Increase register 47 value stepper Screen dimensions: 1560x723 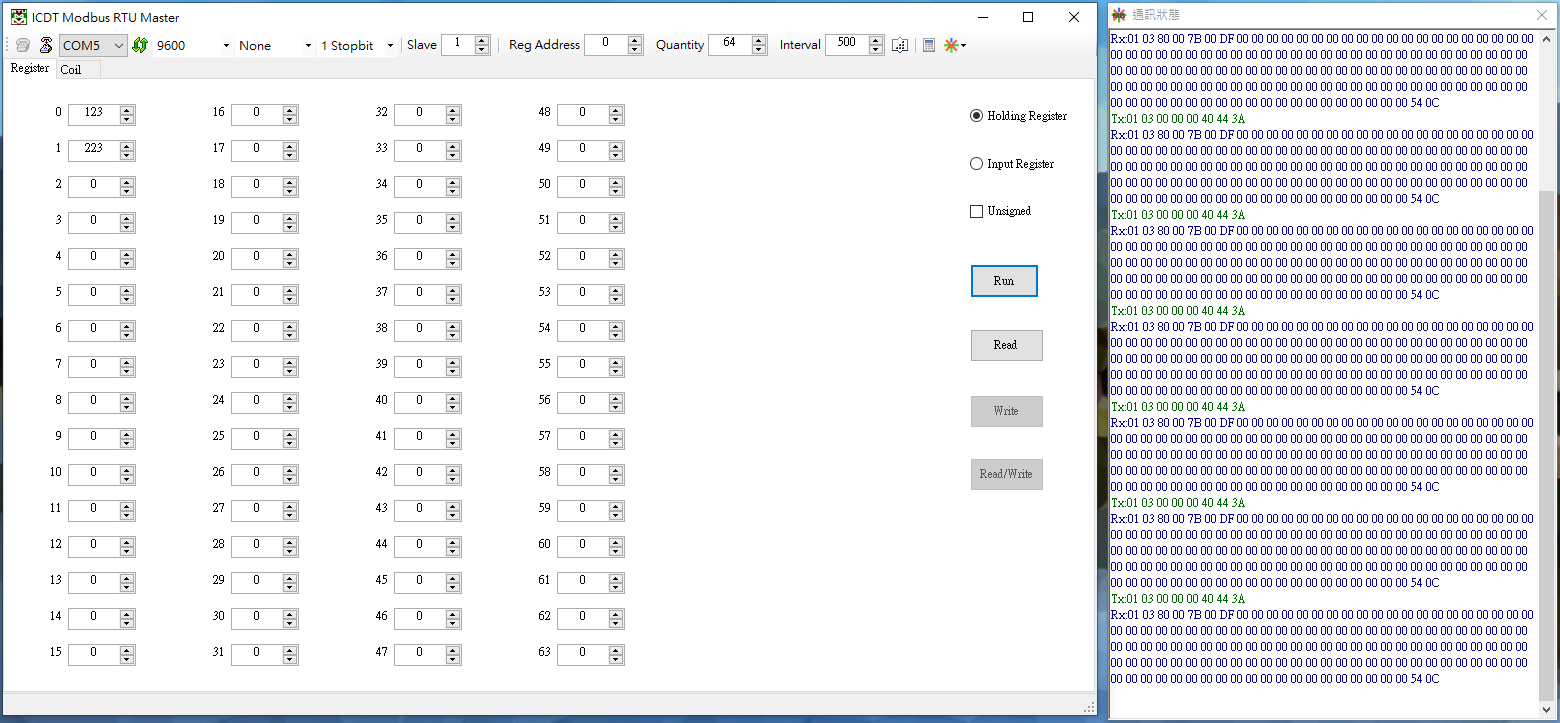click(453, 649)
